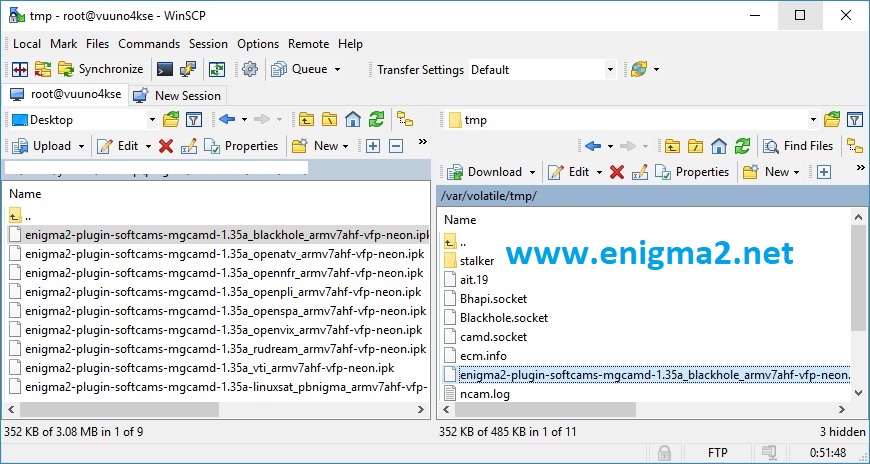Go to remote parent directory icon
The image size is (870, 464).
pyautogui.click(x=672, y=146)
